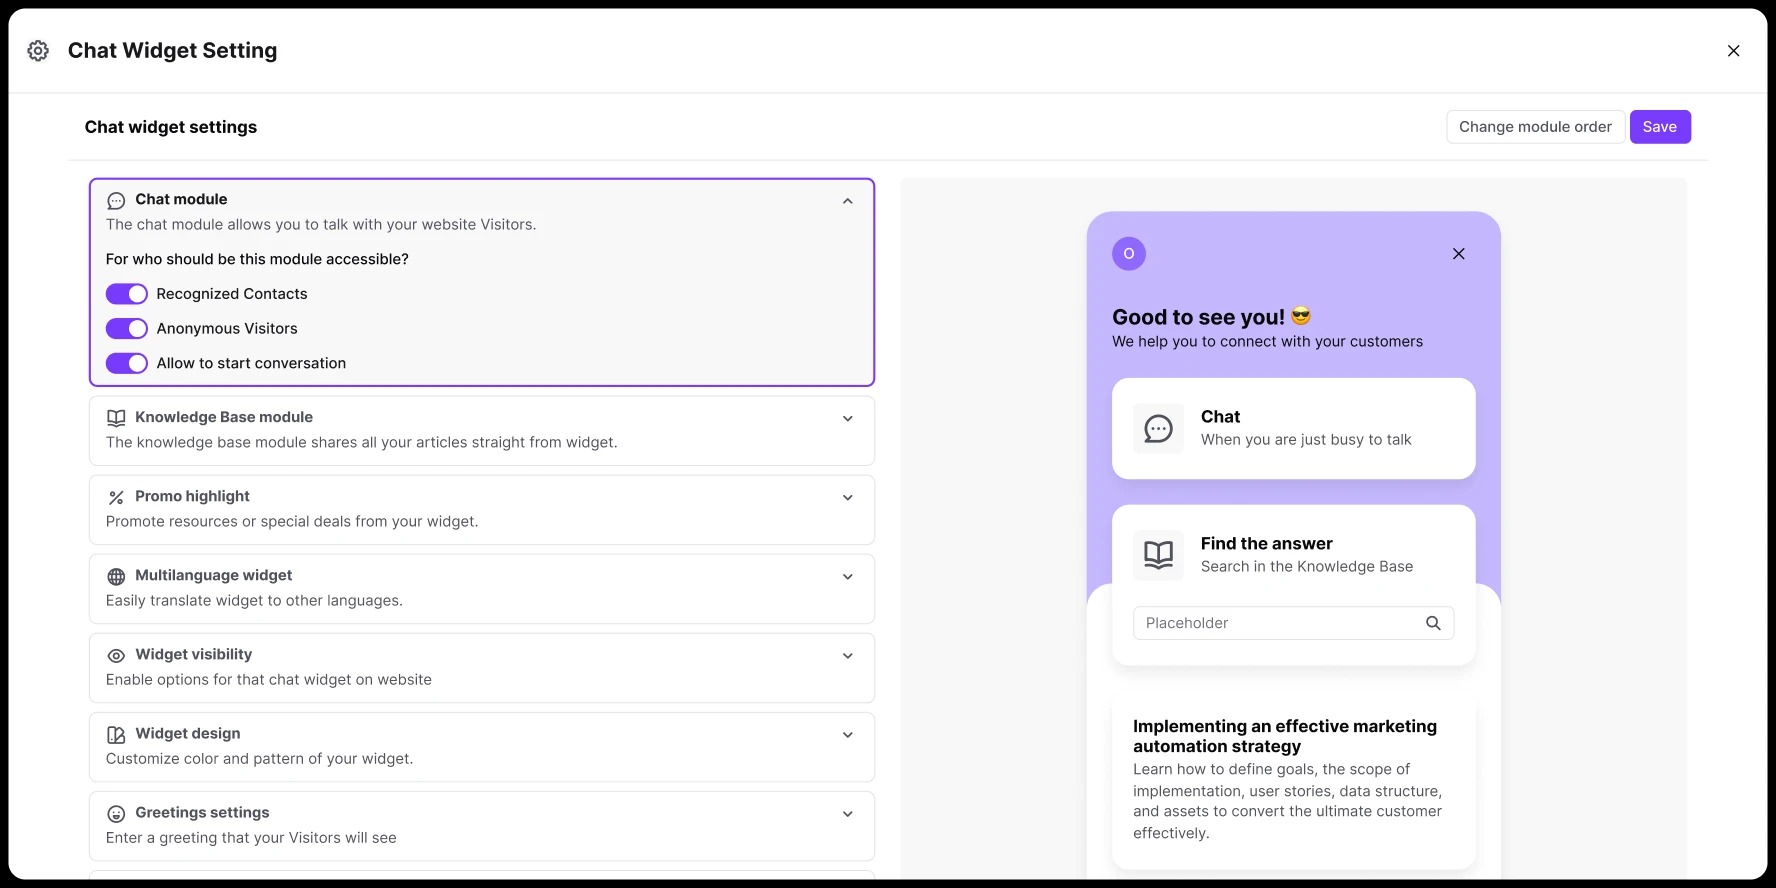
Task: Toggle Recognized Contacts switch
Action: coord(127,294)
